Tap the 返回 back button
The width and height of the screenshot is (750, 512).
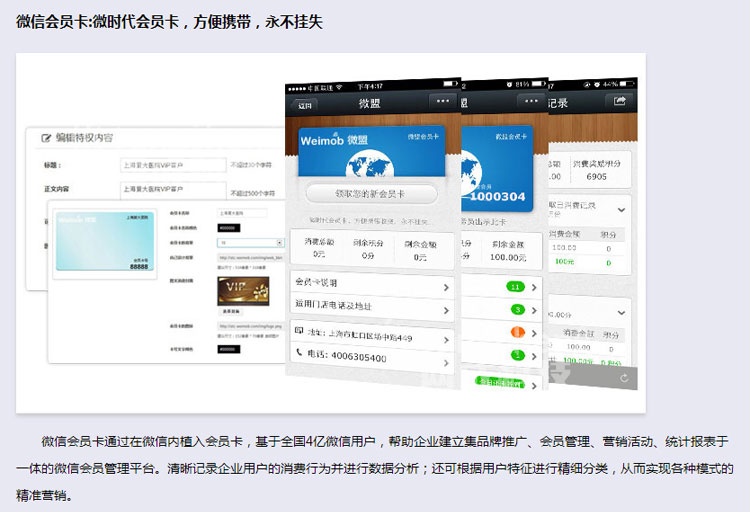point(305,105)
